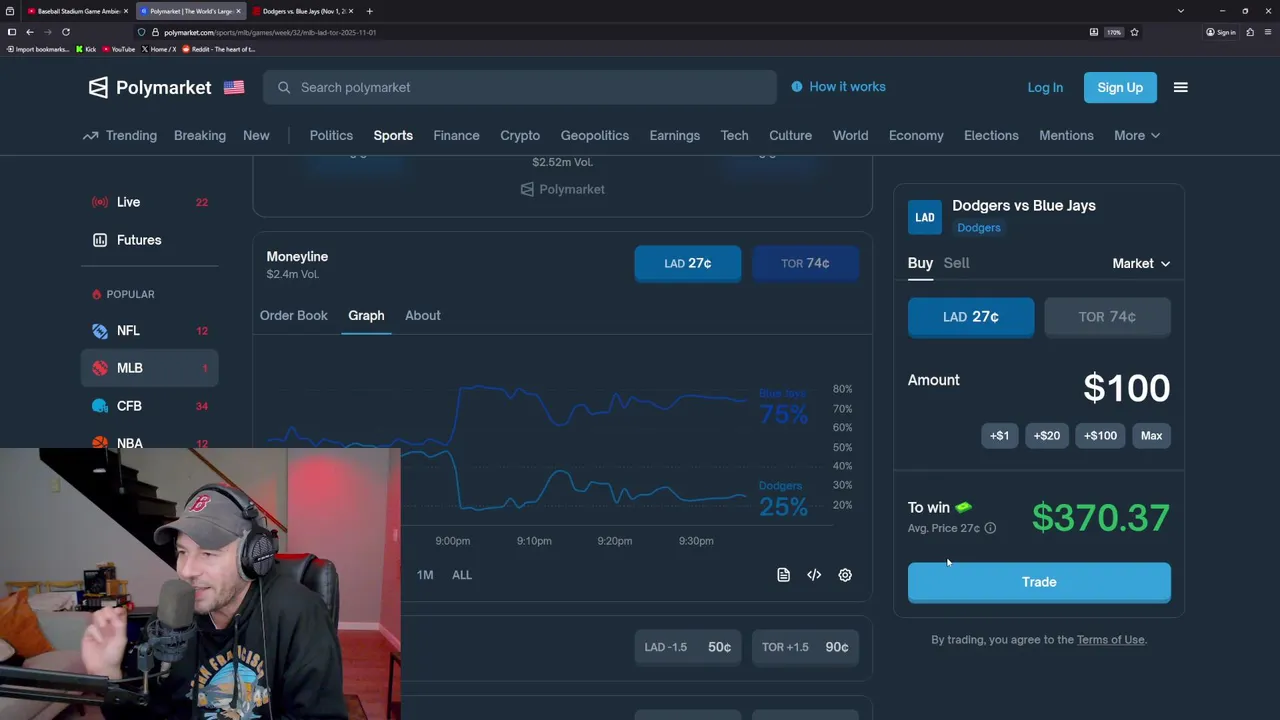Open the Terms of Use link
The image size is (1280, 720).
click(x=1110, y=640)
